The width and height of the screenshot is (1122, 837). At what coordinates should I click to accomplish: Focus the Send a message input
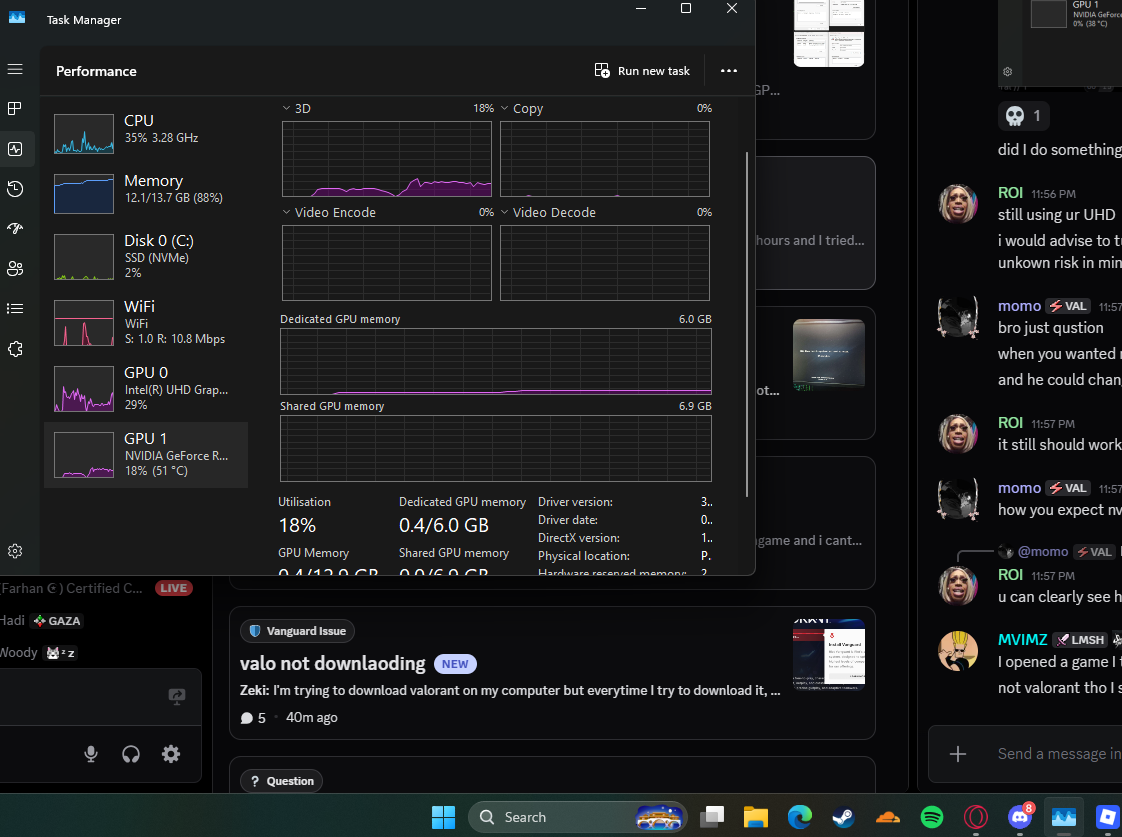tap(1059, 754)
